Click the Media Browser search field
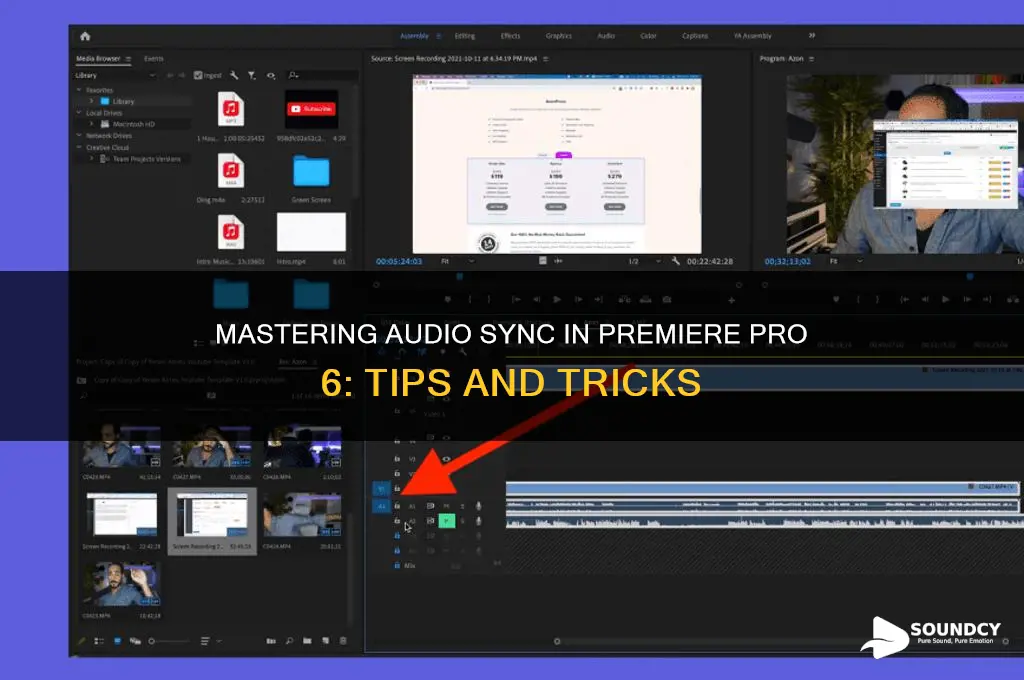This screenshot has width=1024, height=680. click(321, 75)
